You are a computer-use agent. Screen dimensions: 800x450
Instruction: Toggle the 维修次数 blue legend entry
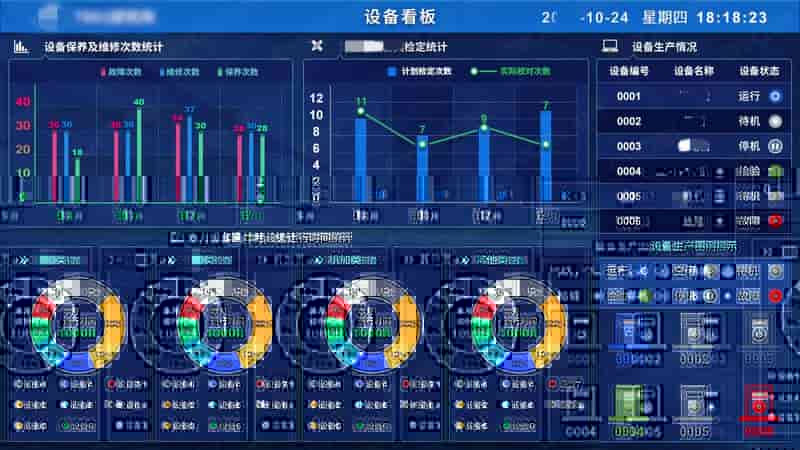coord(180,72)
